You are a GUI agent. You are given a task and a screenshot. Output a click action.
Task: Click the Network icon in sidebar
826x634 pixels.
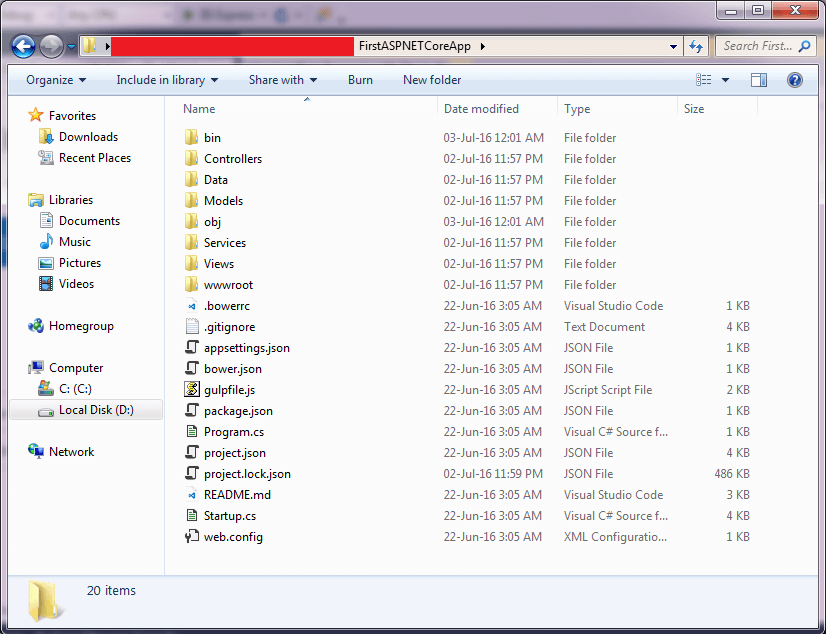click(36, 451)
